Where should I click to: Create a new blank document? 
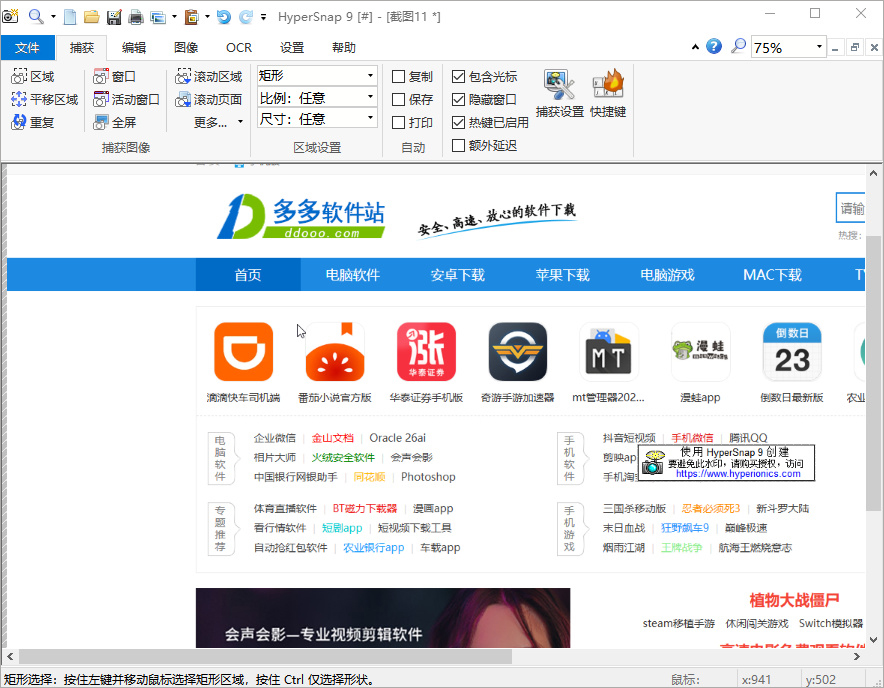point(70,17)
